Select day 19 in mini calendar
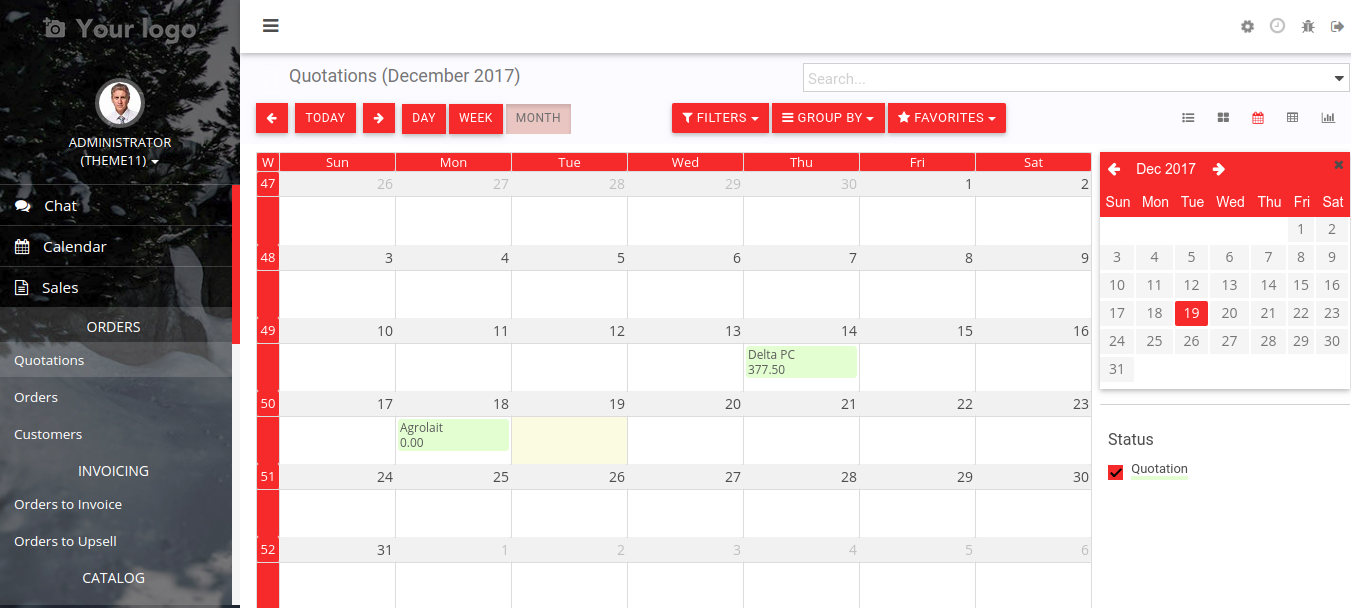Screen dimensions: 1351x608 pyautogui.click(x=1191, y=313)
